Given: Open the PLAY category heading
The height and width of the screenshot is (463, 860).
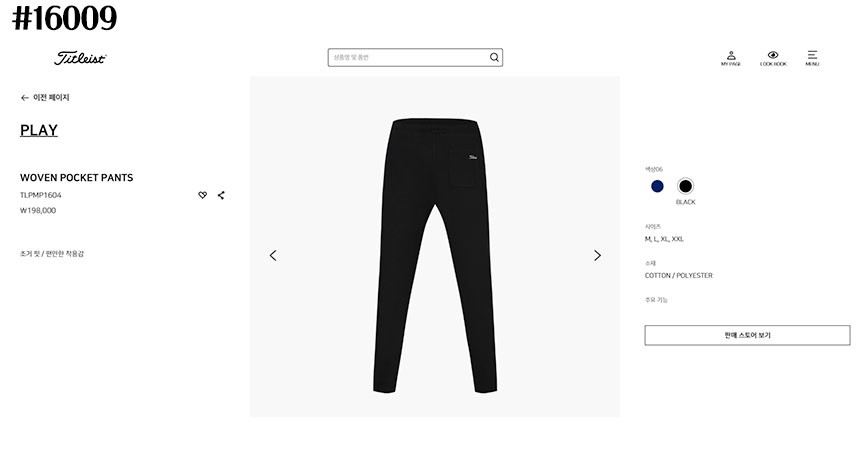Looking at the screenshot, I should tap(39, 131).
